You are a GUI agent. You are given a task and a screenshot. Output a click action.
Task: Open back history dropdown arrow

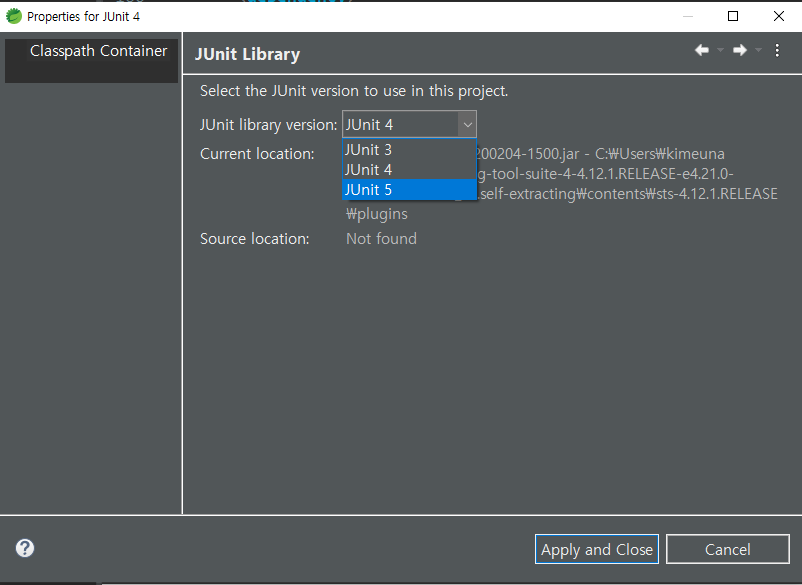(x=720, y=50)
